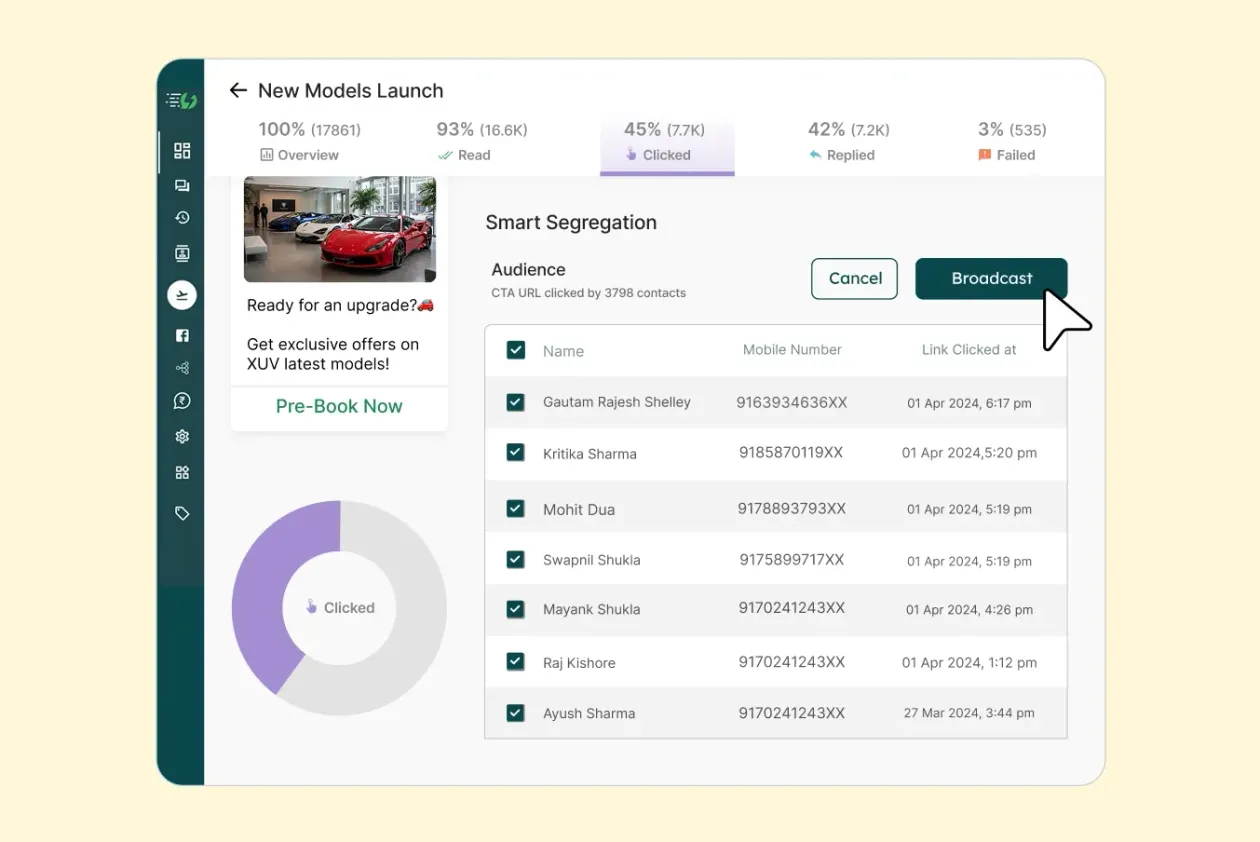
Task: Click the back arrow next to New Models Launch
Action: (x=237, y=90)
